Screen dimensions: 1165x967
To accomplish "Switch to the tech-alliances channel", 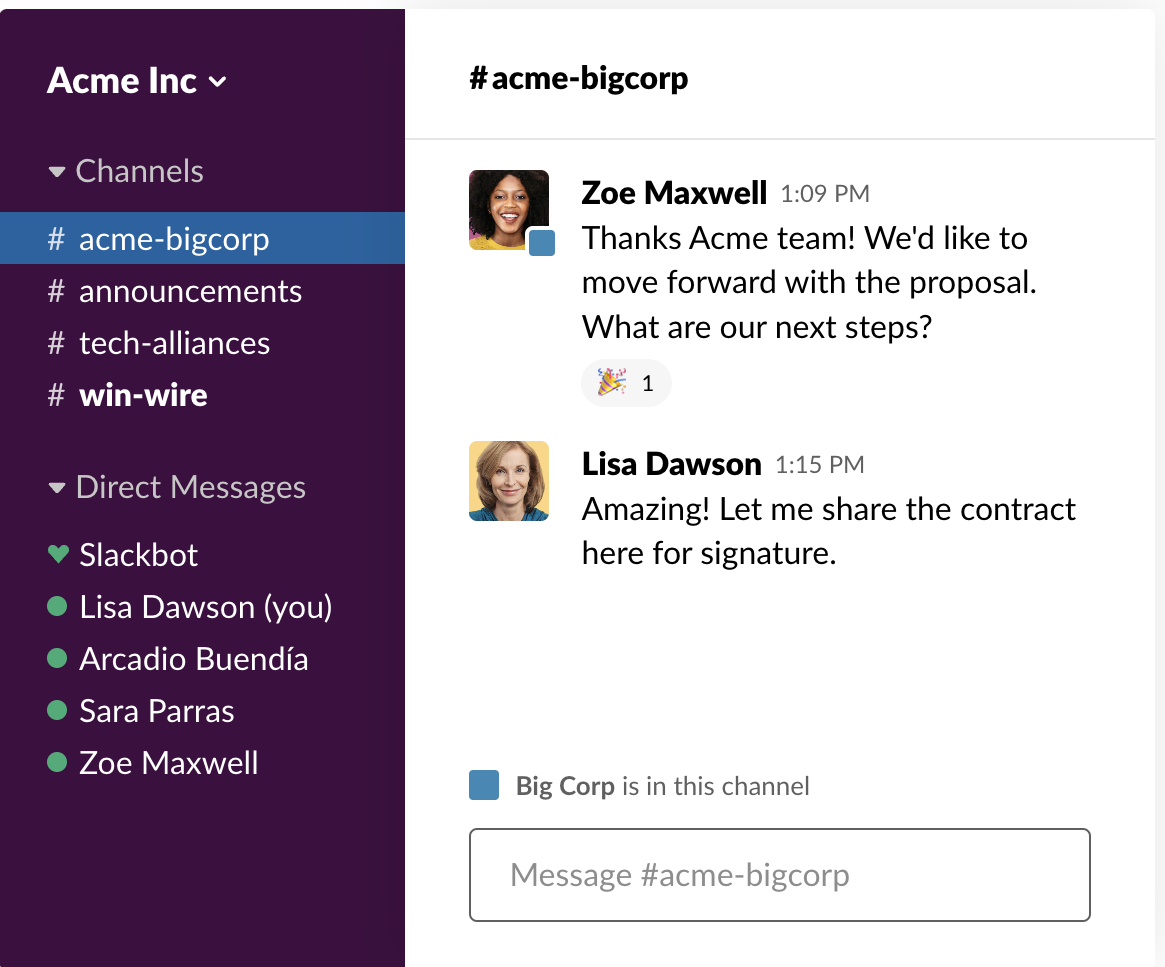I will coord(202,343).
